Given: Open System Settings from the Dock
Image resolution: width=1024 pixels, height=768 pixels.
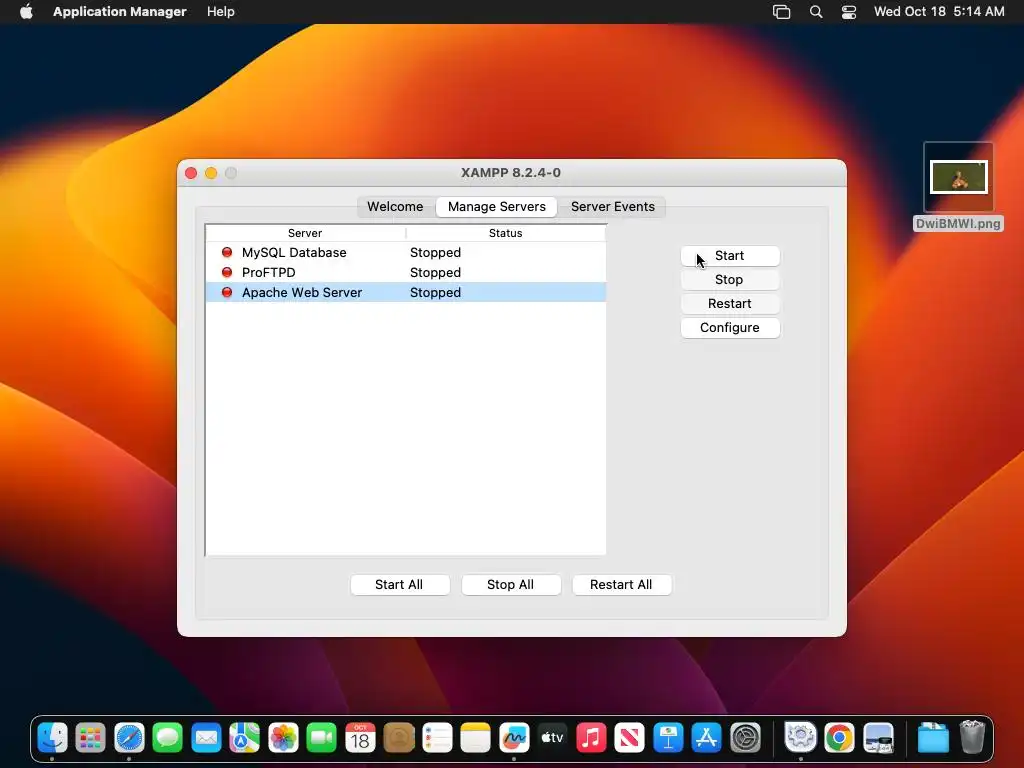Looking at the screenshot, I should pos(745,738).
